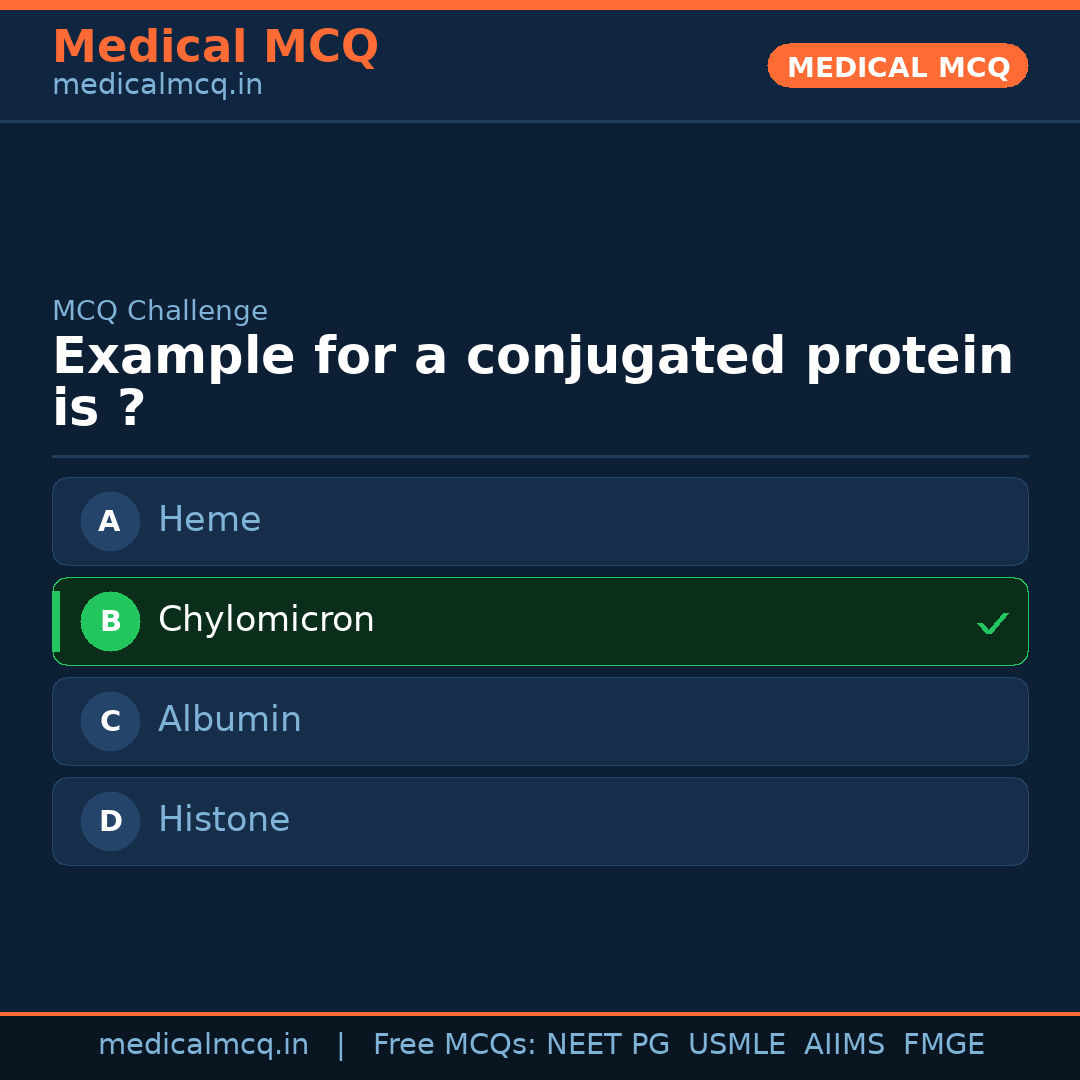Viewport: 1080px width, 1080px height.
Task: Select AIIMS in the footer
Action: (x=844, y=1045)
